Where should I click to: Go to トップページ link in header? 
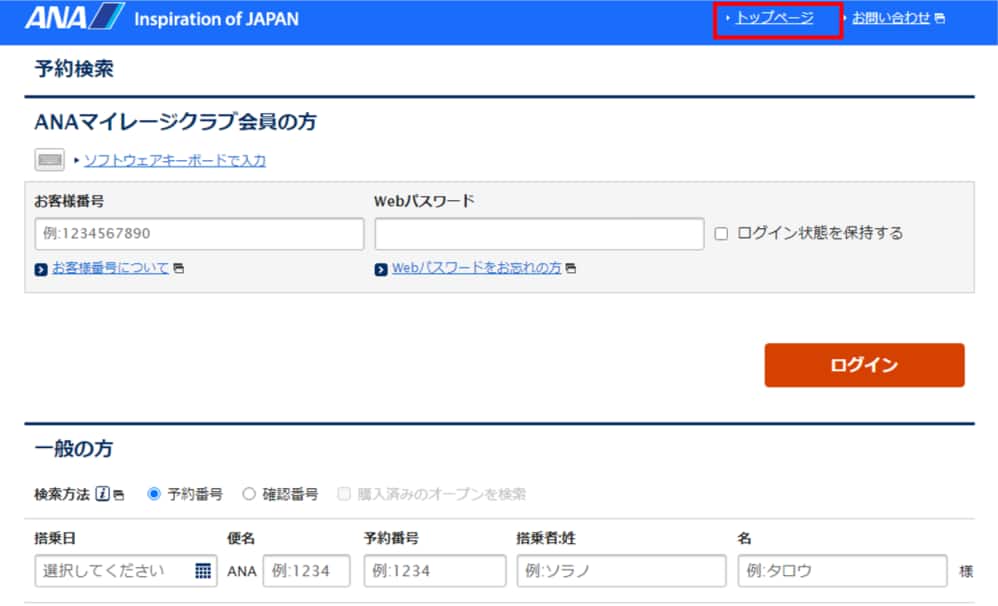774,18
